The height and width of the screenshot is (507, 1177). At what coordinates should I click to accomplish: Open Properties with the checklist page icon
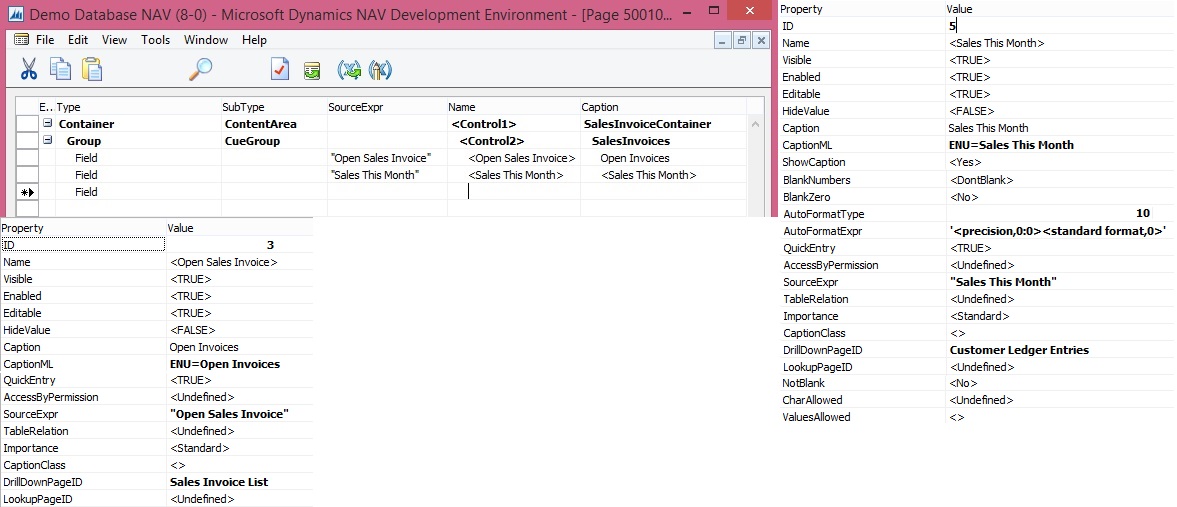(280, 69)
